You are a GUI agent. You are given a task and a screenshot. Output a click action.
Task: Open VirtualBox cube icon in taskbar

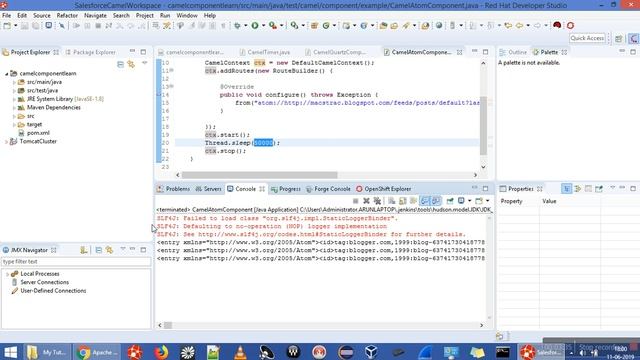371,352
